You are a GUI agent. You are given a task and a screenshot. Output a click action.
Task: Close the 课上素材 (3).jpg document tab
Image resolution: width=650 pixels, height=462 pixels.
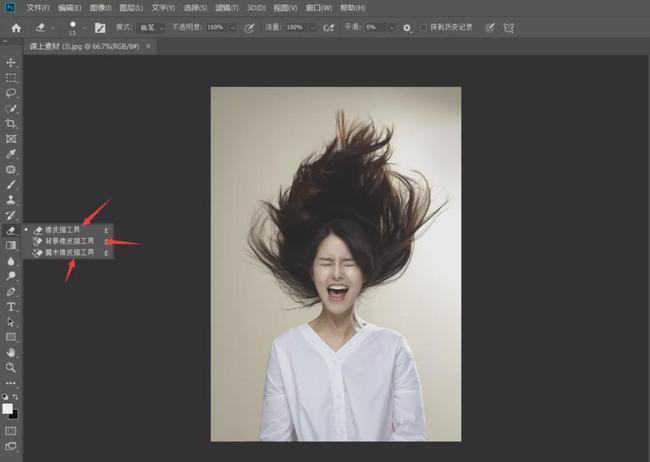(148, 46)
